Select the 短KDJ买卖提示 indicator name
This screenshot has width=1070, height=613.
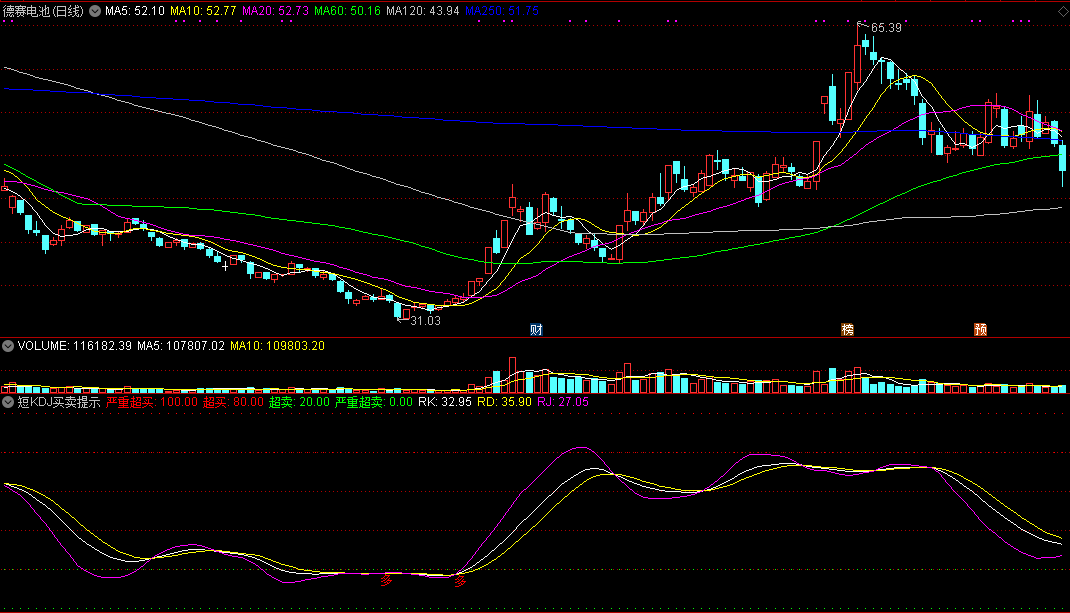pyautogui.click(x=59, y=402)
